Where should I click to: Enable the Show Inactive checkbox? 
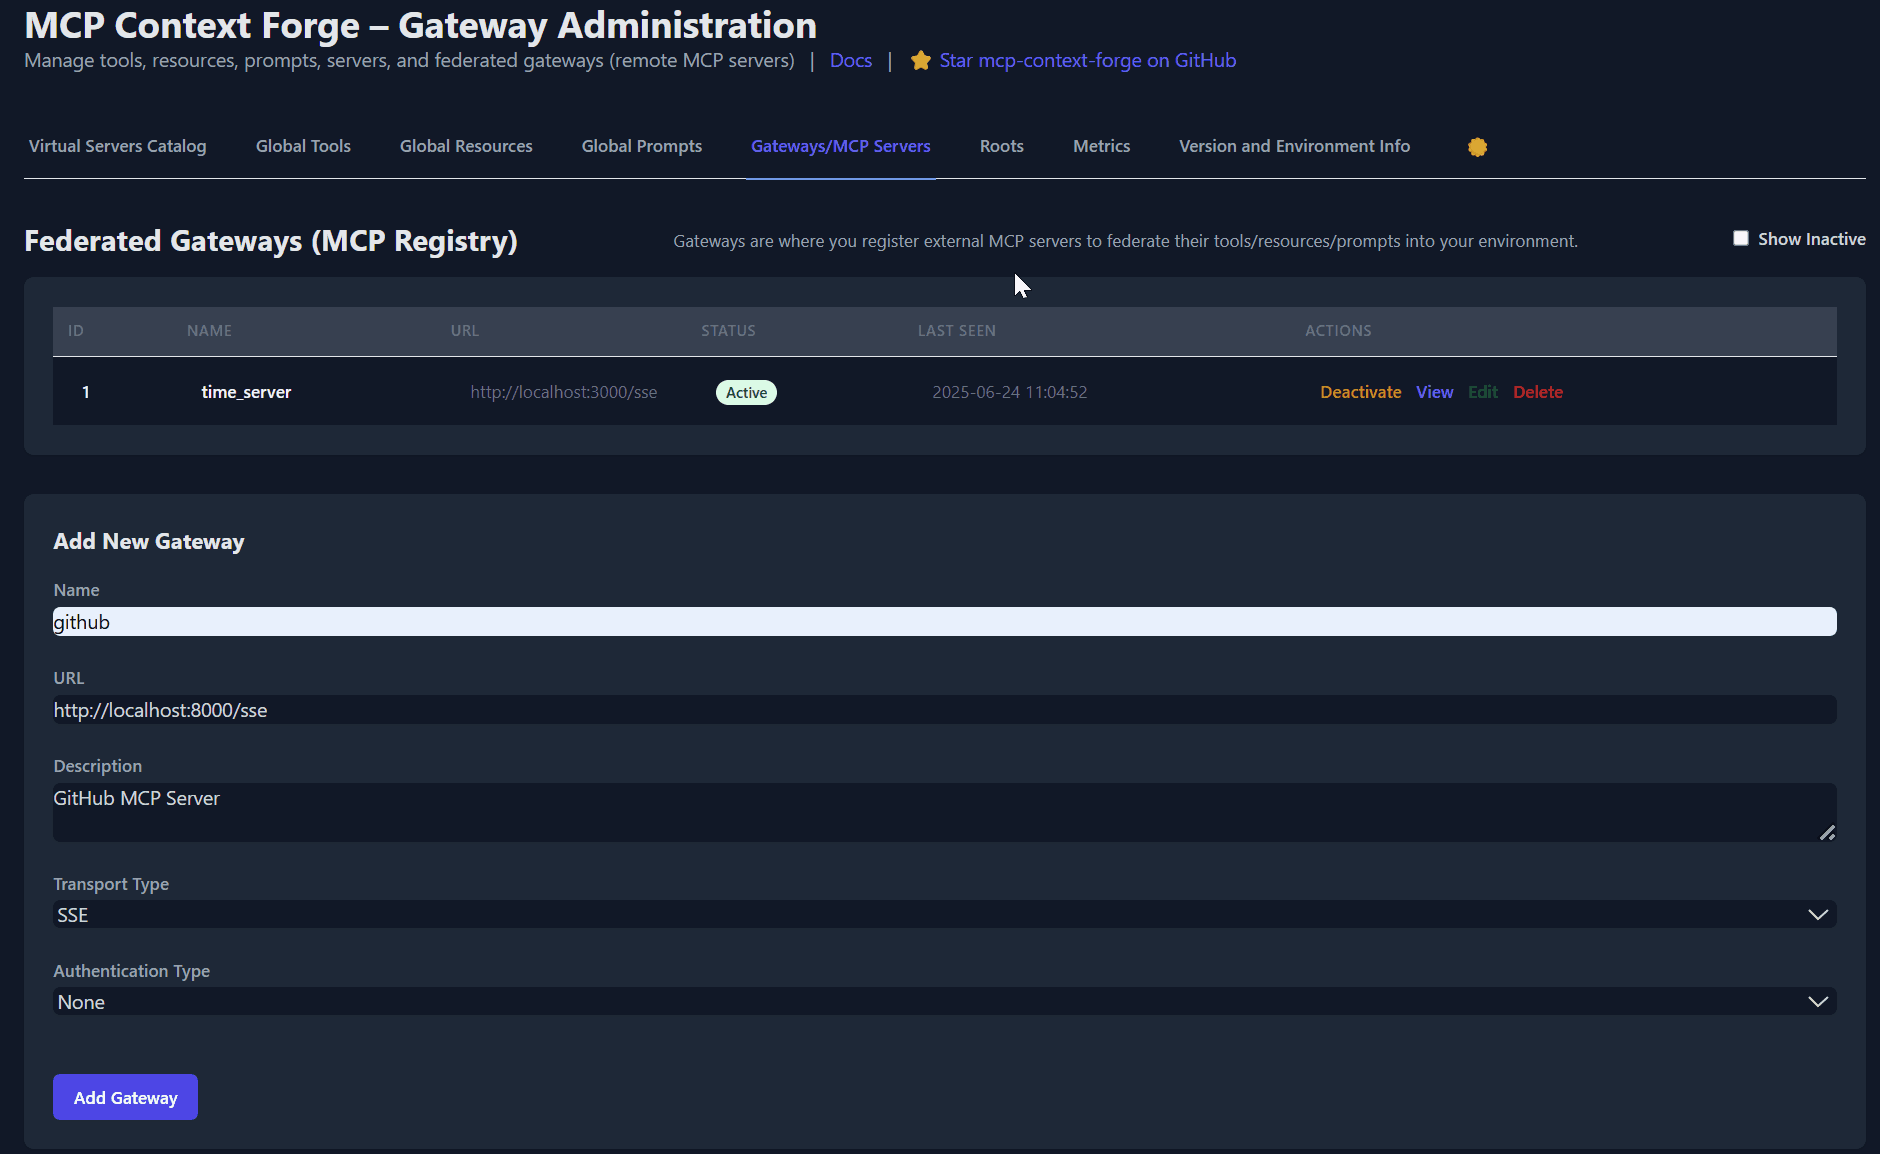[1741, 238]
